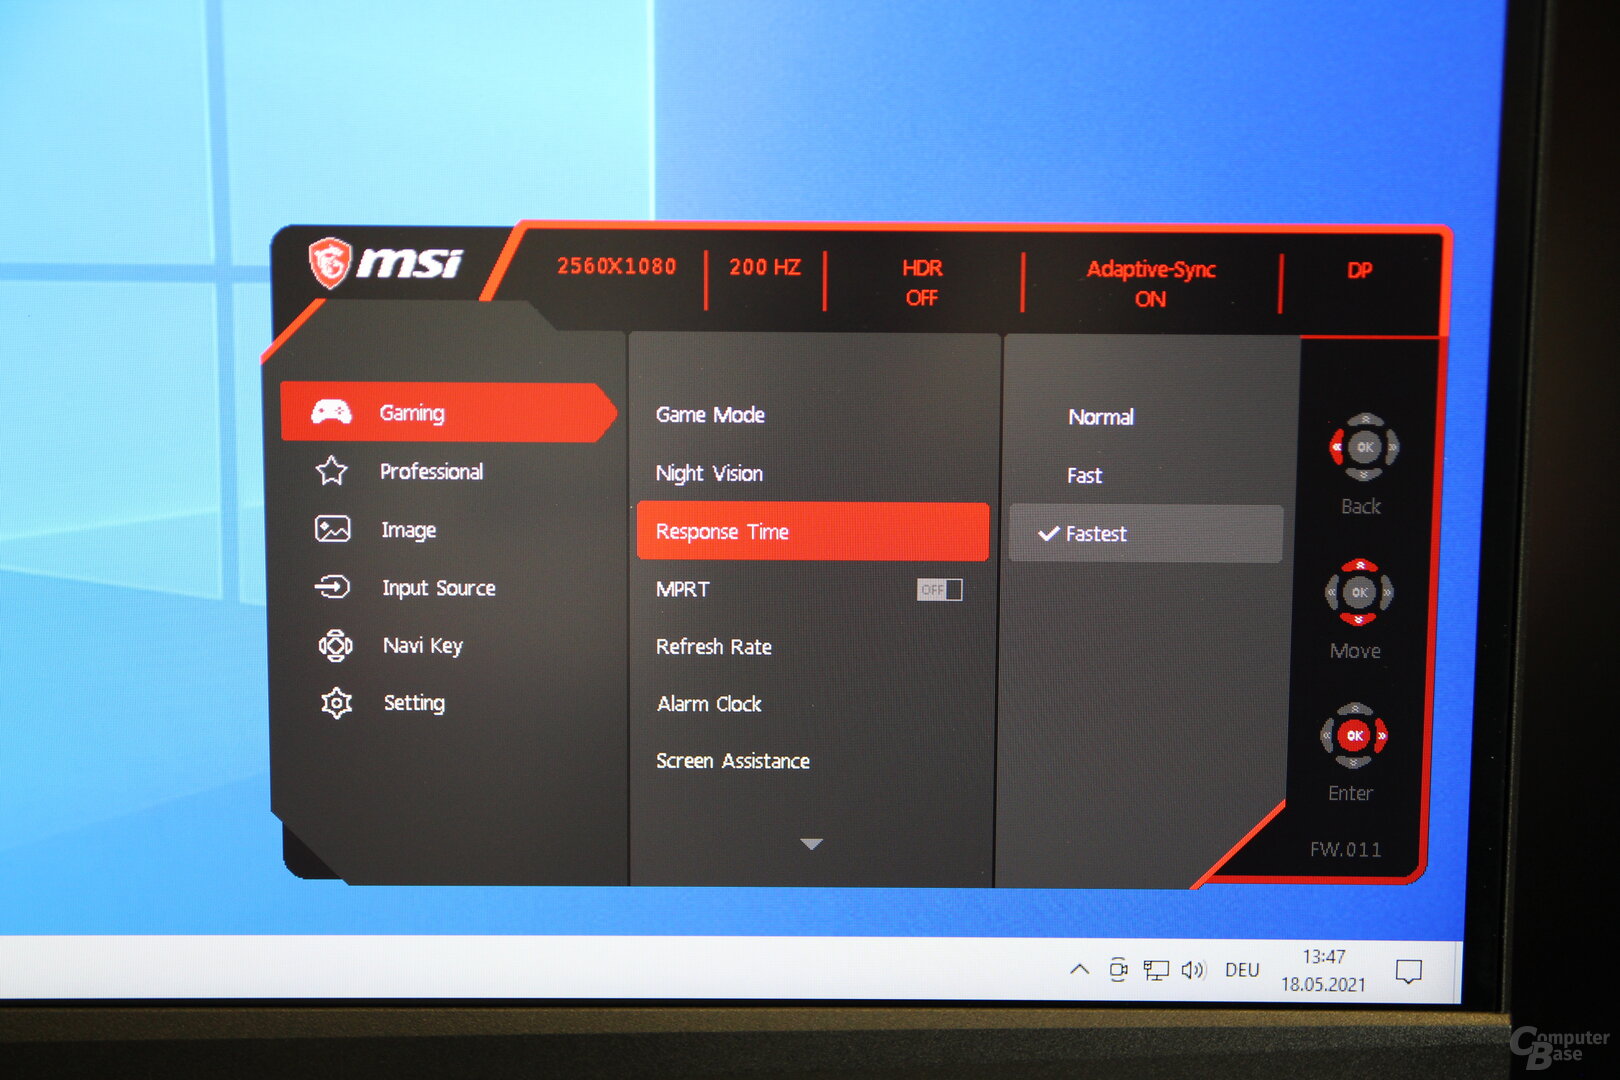1620x1080 pixels.
Task: Select the Fast response time option
Action: [x=1084, y=476]
